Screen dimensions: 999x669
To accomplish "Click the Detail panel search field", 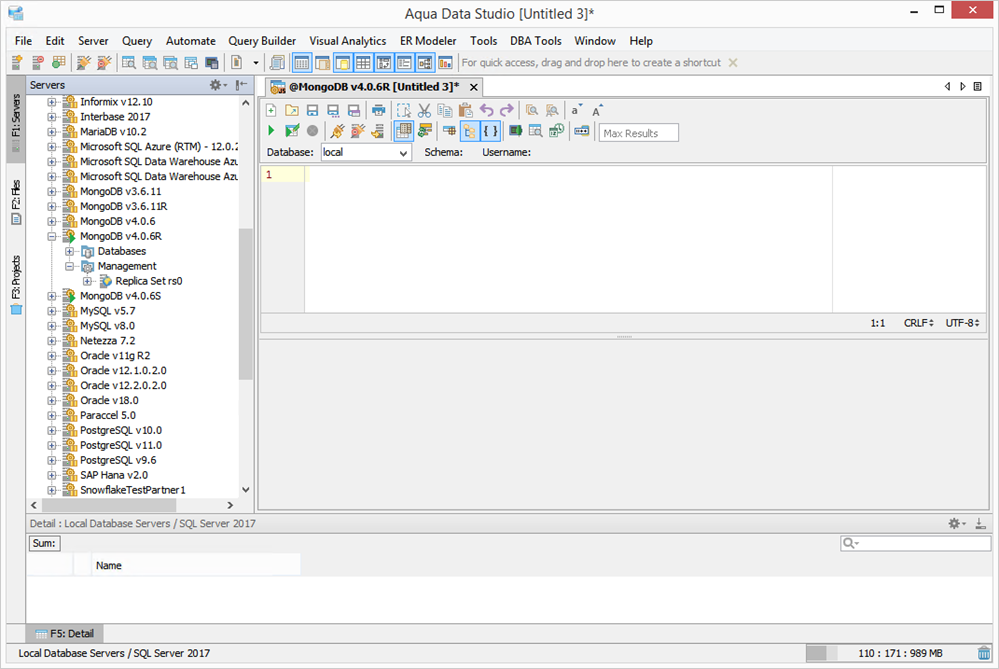I will [916, 543].
